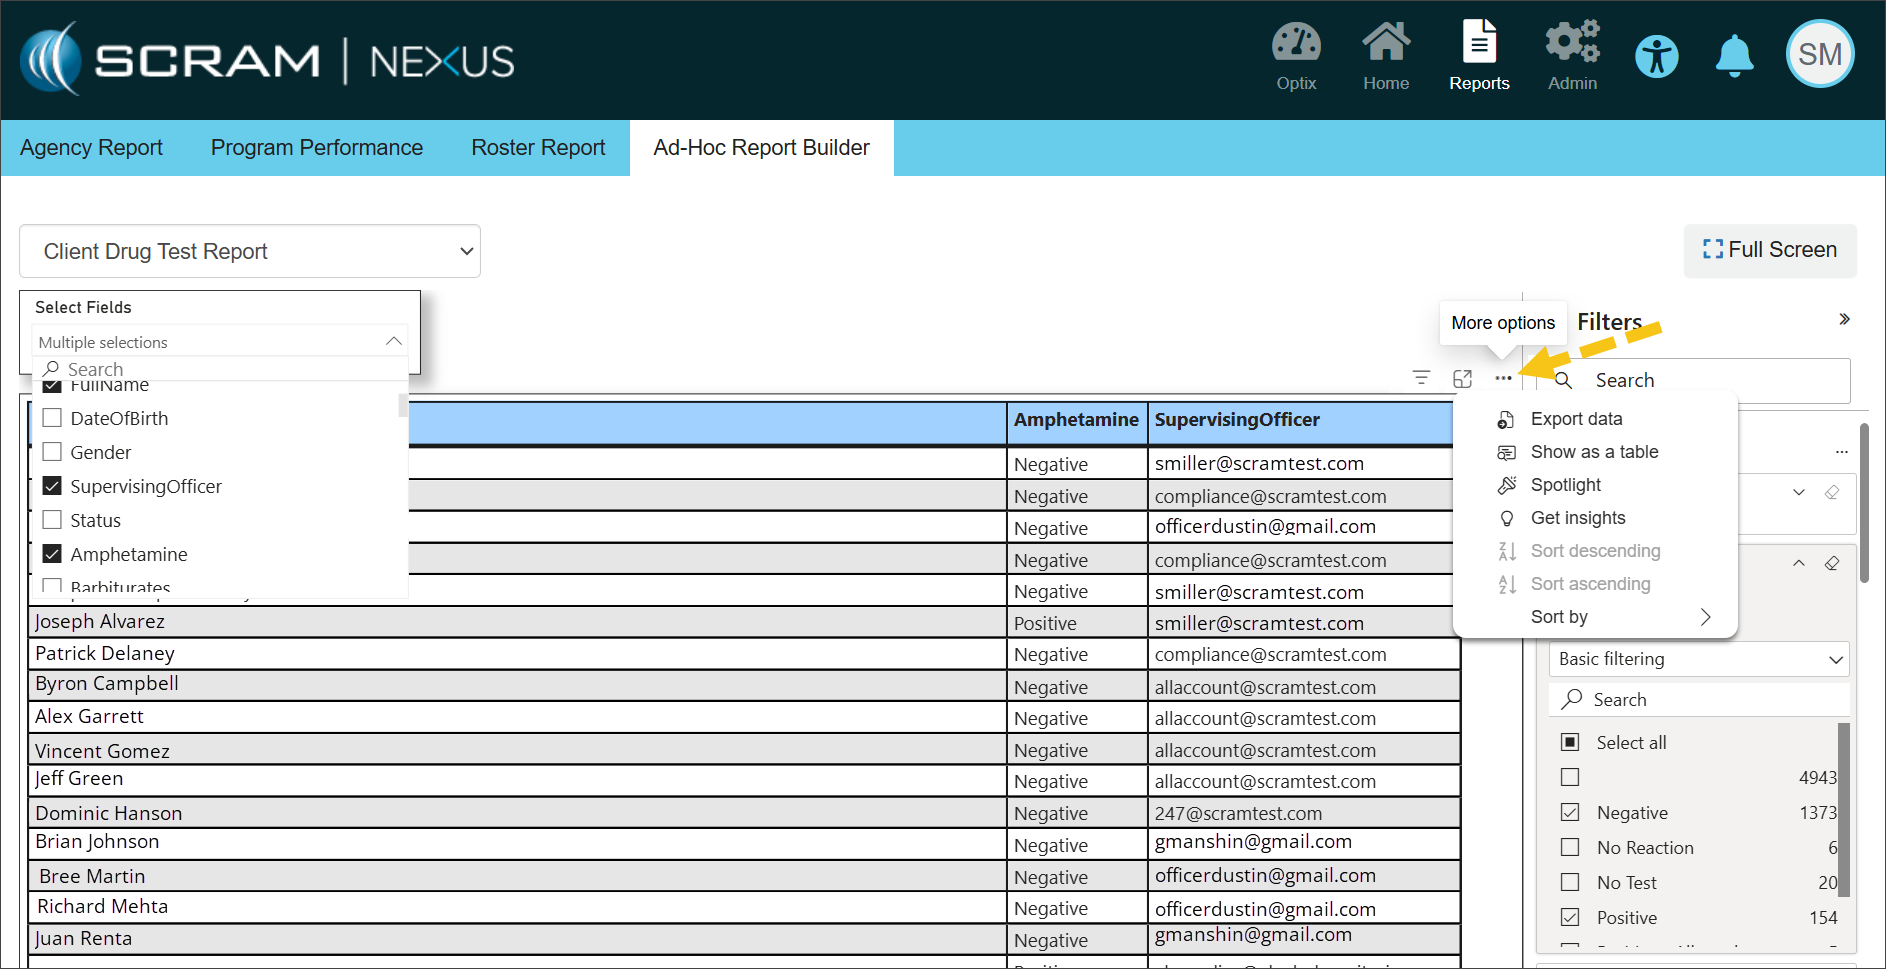This screenshot has width=1886, height=969.
Task: Open the Client Drug Test Report dropdown
Action: click(250, 251)
